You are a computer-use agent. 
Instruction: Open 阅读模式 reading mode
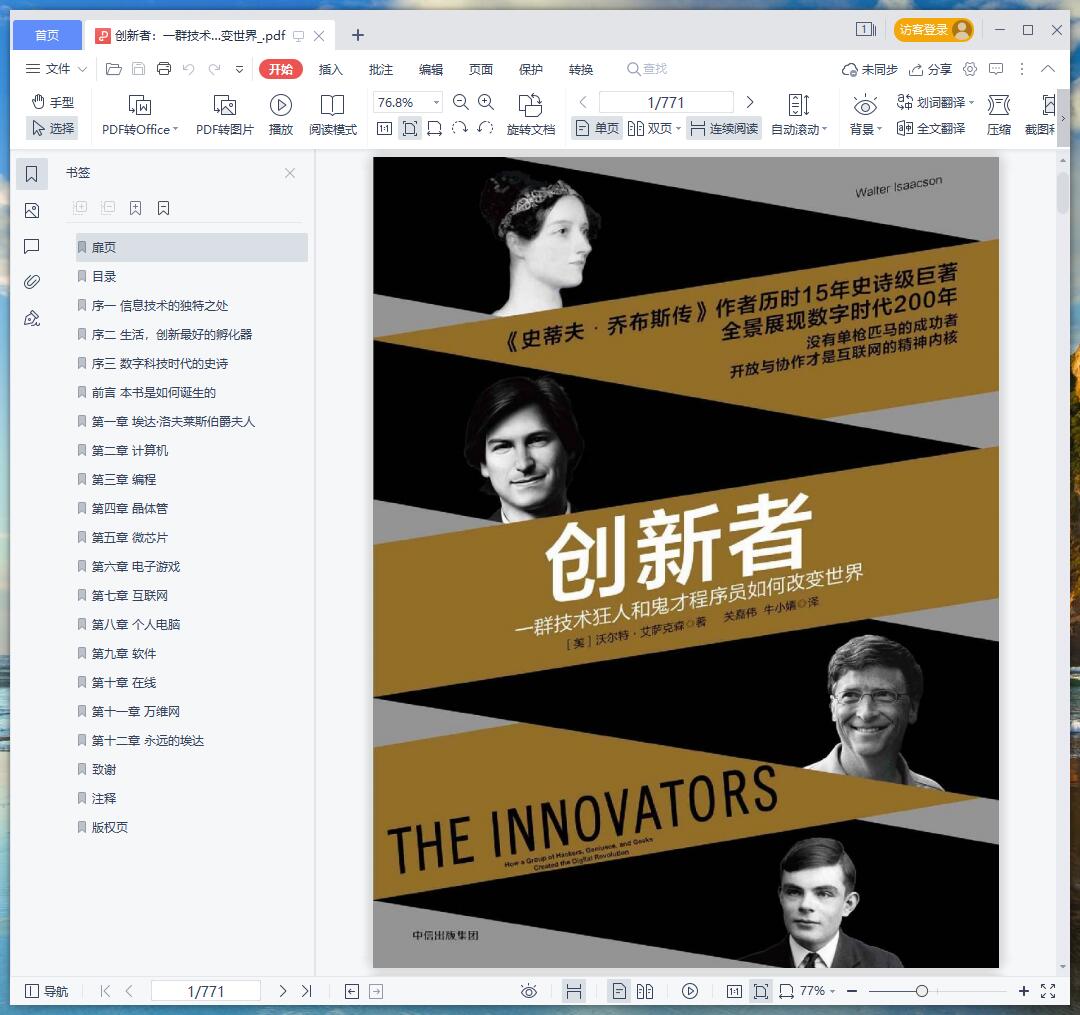pos(333,115)
